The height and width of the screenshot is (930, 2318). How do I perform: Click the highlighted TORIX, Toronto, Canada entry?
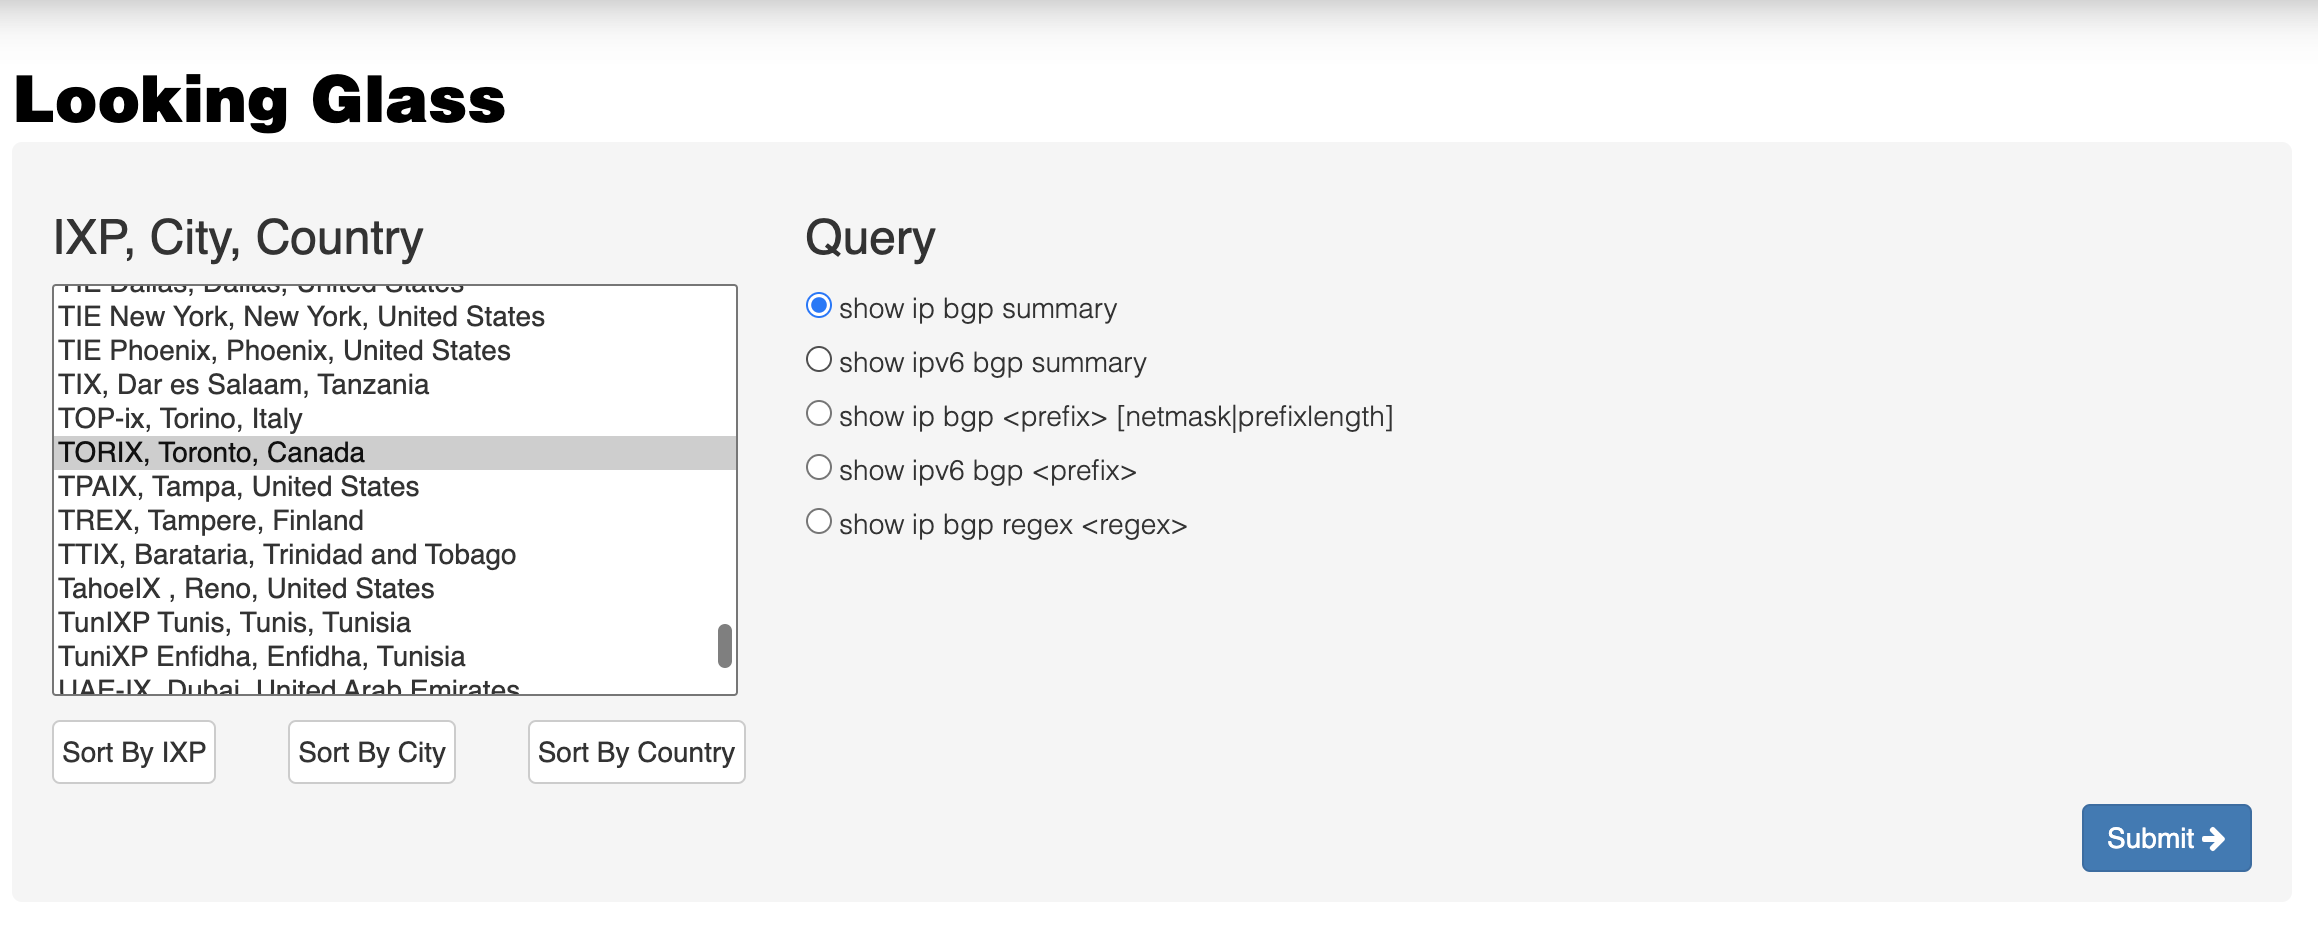(x=211, y=453)
